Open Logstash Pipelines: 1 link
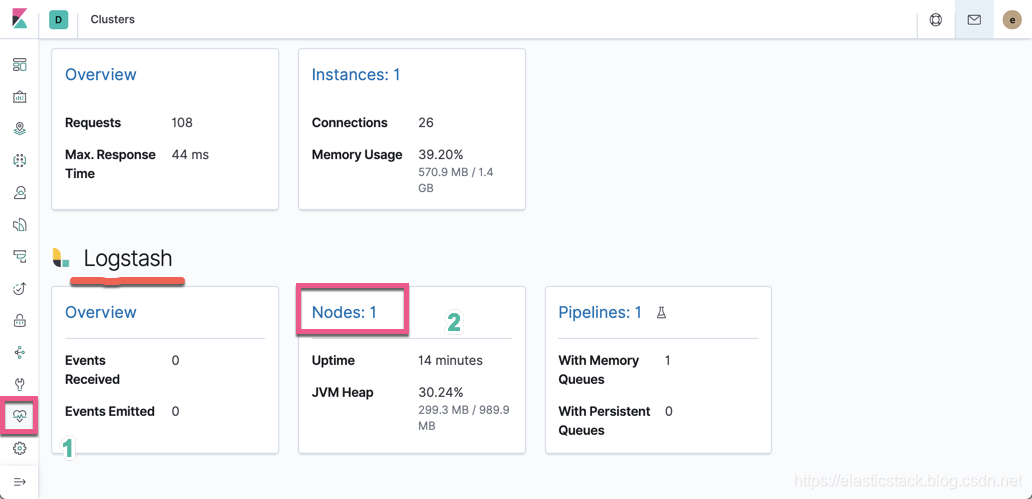1032x499 pixels. point(600,312)
